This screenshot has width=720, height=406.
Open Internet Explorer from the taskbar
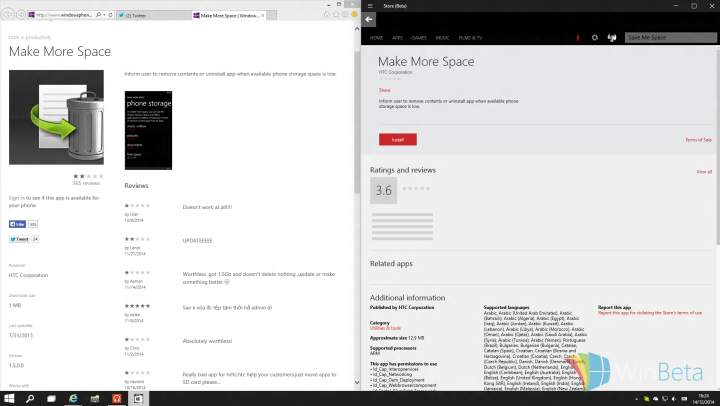[x=74, y=398]
